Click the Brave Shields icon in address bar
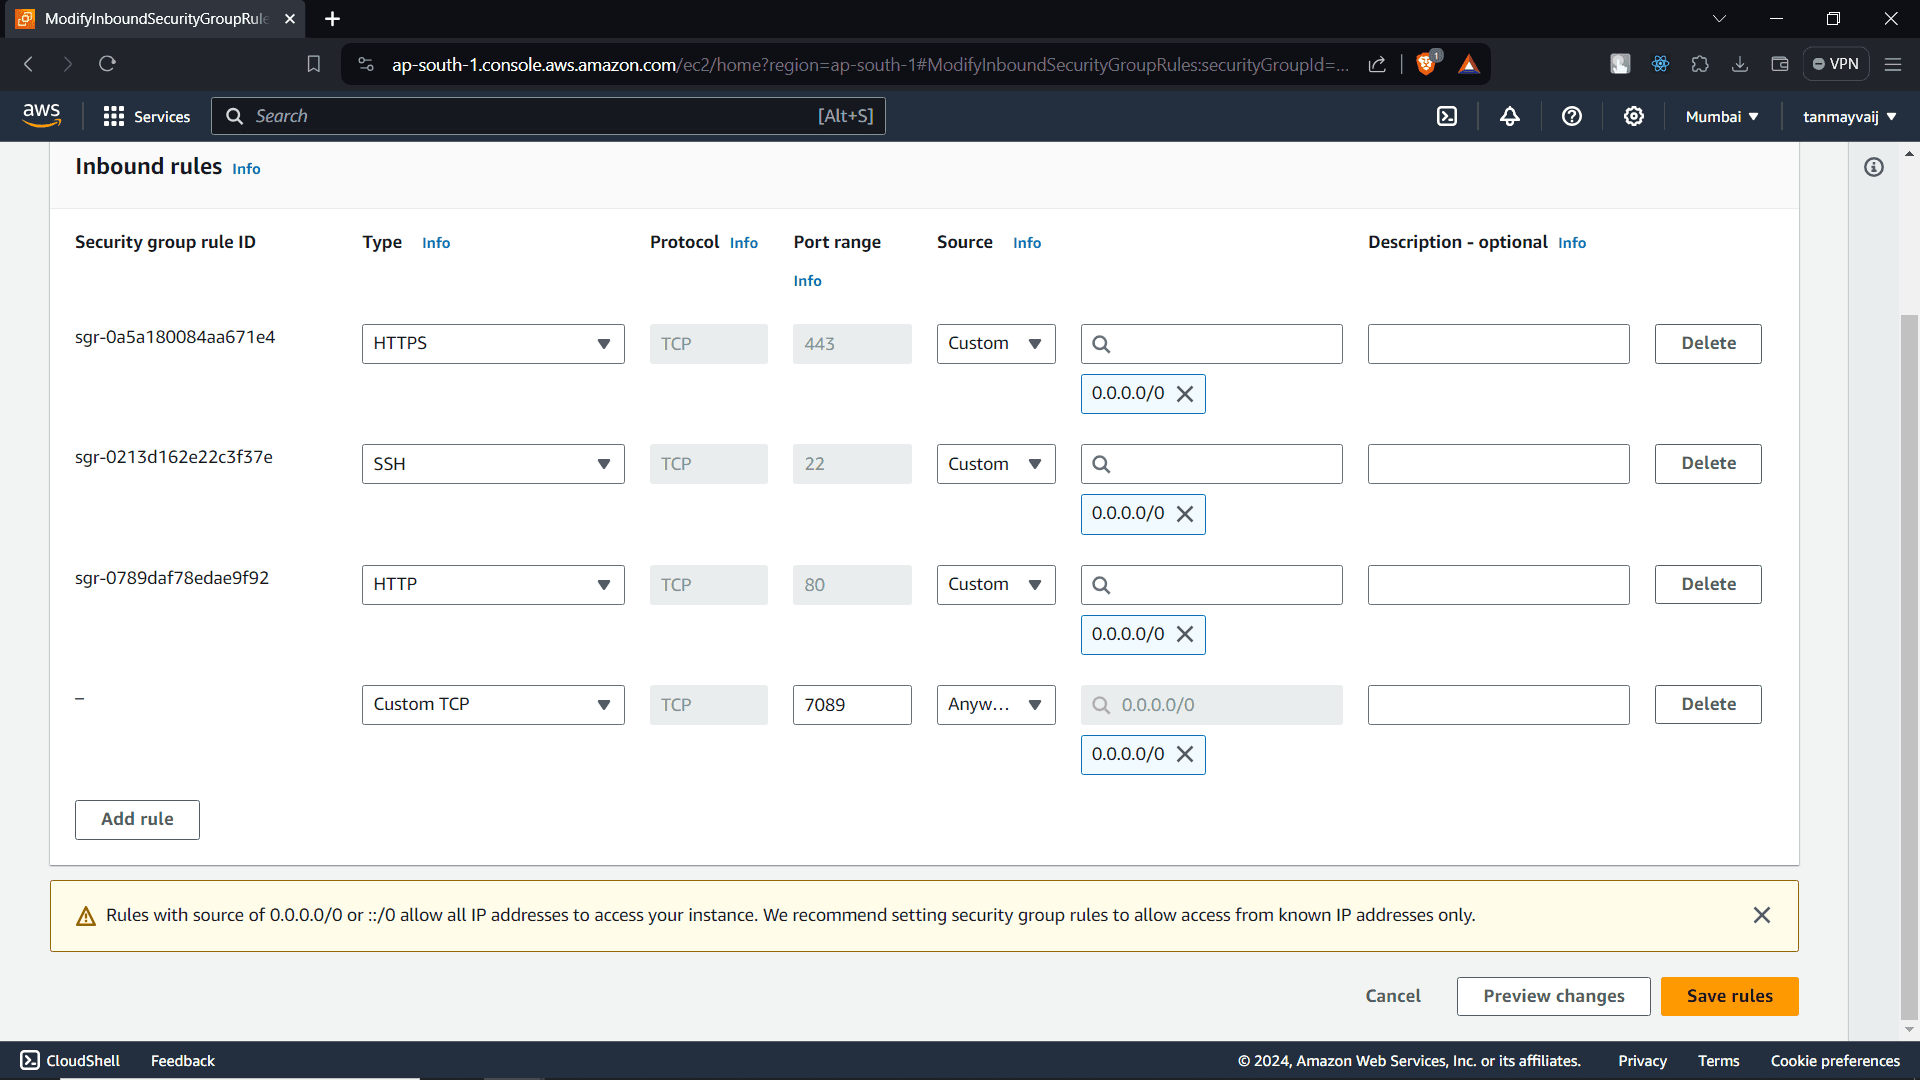The width and height of the screenshot is (1920, 1080). (x=1427, y=64)
